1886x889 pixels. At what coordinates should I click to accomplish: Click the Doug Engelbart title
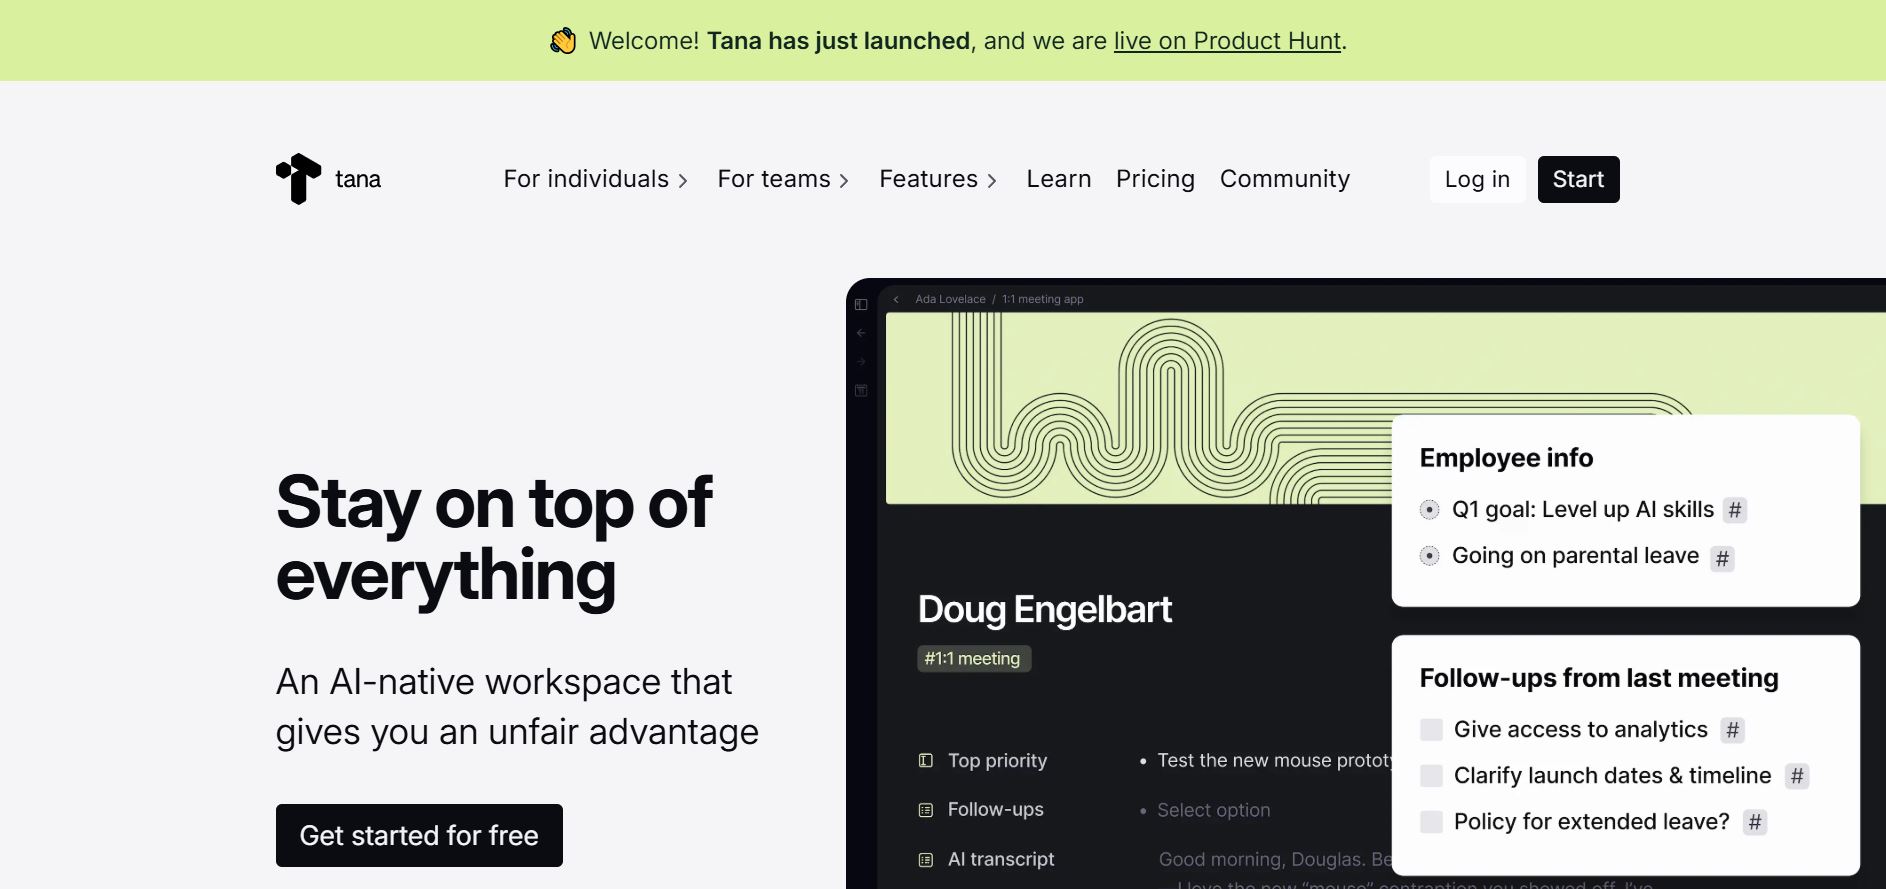pos(1045,609)
